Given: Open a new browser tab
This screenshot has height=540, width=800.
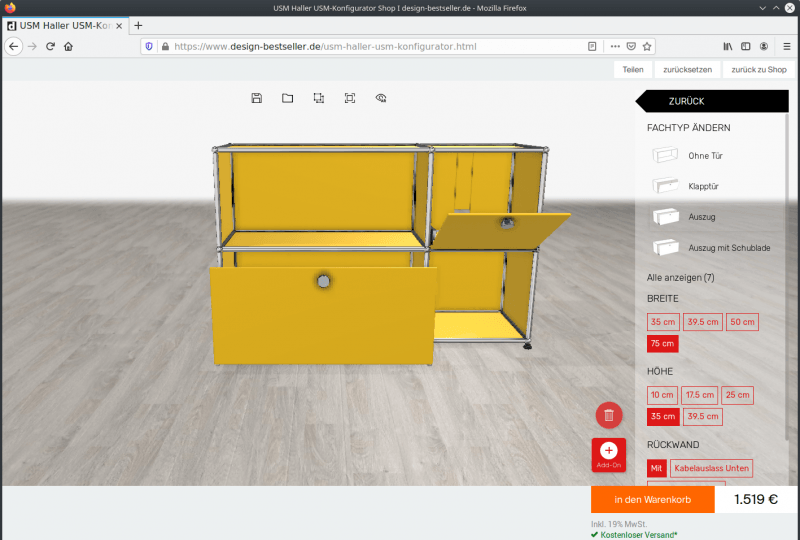Looking at the screenshot, I should (138, 26).
